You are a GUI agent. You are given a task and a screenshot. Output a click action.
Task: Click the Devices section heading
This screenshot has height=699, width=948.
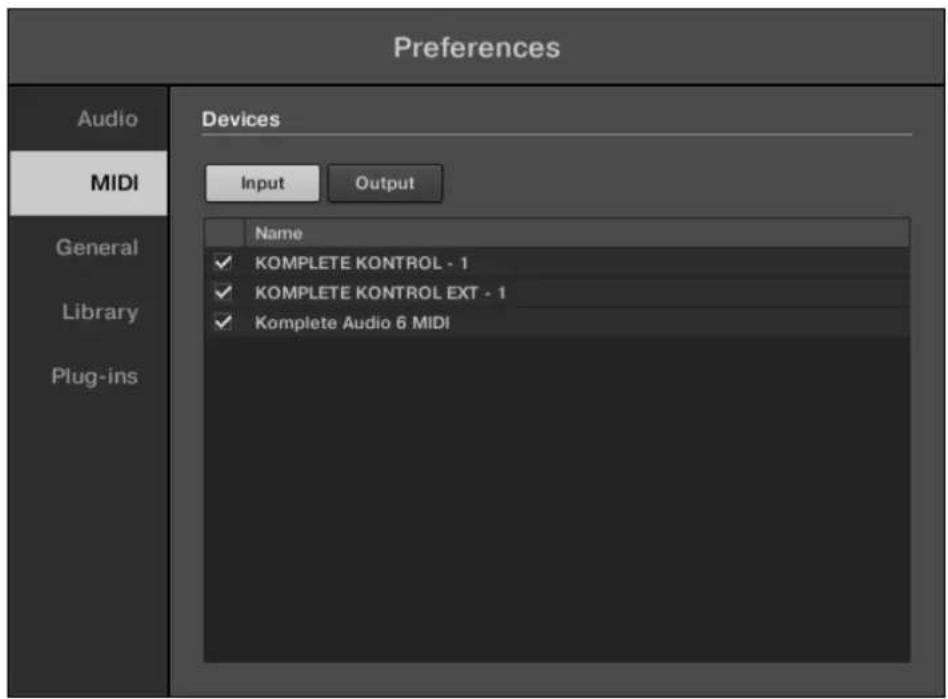[x=241, y=119]
